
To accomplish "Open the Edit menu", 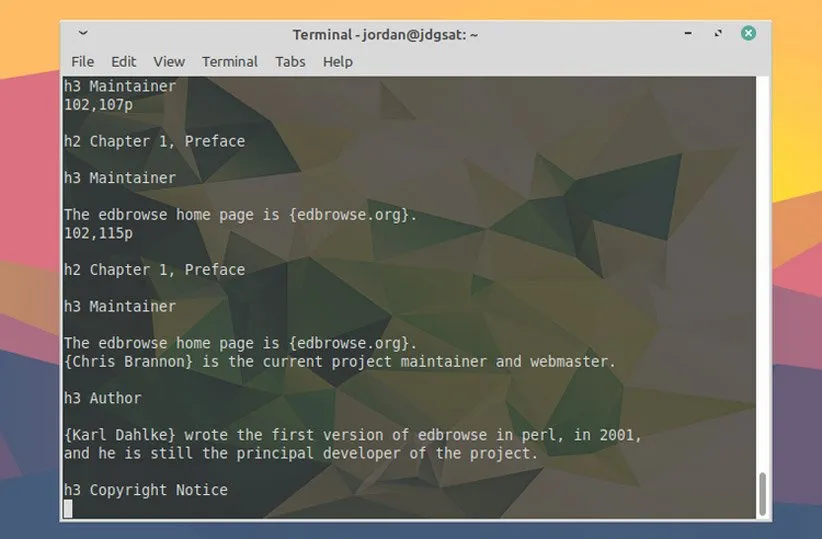I will [x=123, y=62].
